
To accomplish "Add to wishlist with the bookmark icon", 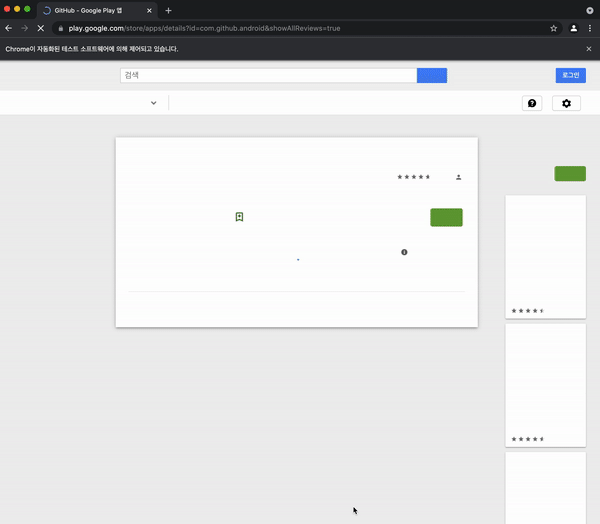I will coord(239,217).
